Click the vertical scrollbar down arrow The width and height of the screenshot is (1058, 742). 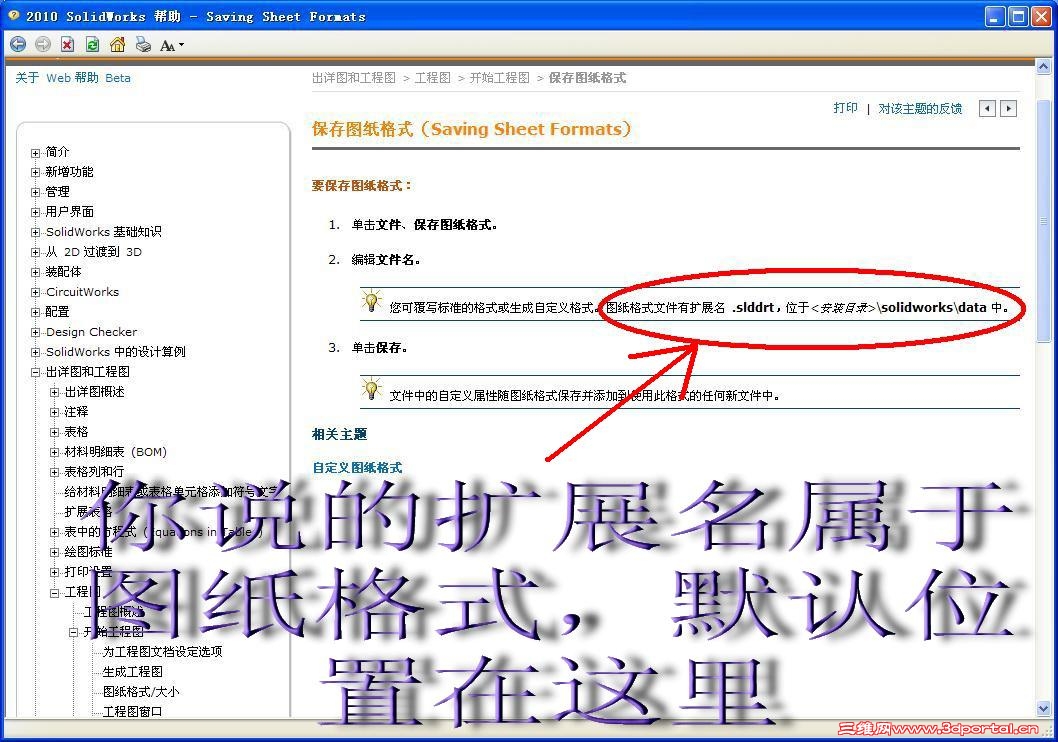(x=1044, y=708)
